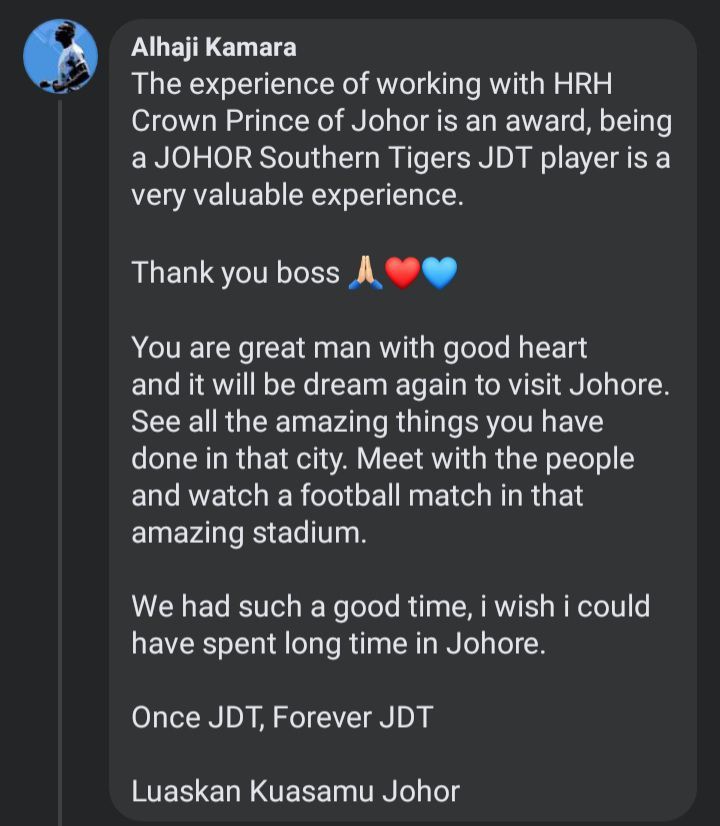The image size is (720, 826).
Task: Click the Alhaji Kamara commenter name
Action: coord(213,48)
